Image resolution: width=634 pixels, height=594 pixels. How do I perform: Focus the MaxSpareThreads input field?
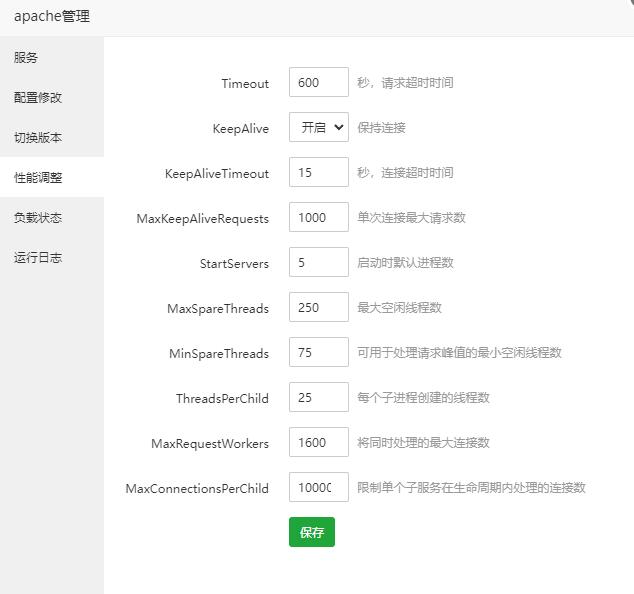click(x=319, y=307)
